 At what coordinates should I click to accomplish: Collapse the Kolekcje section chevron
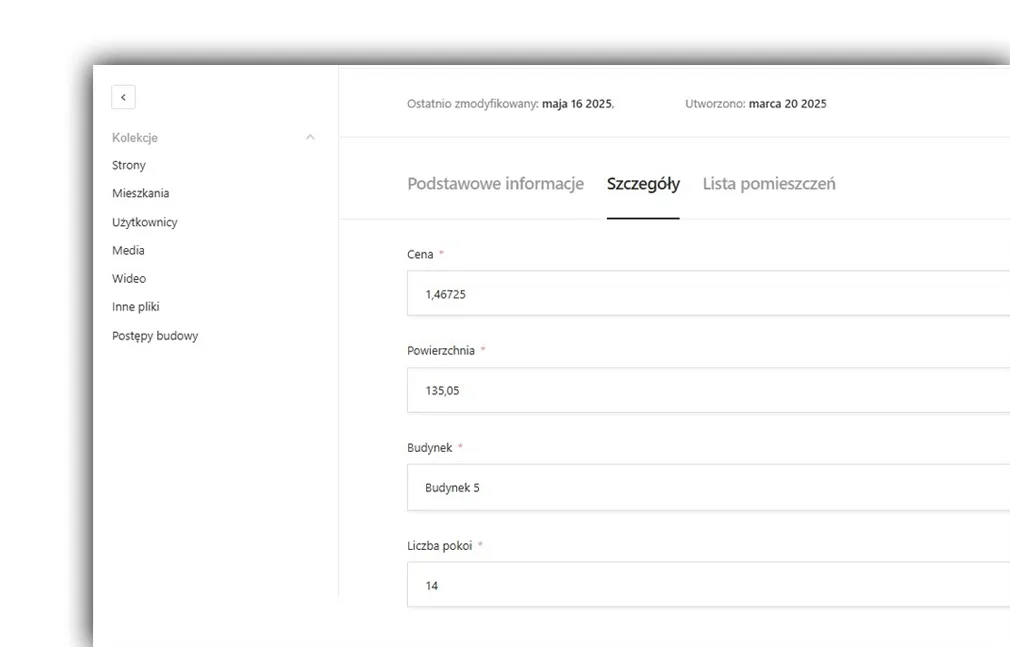tap(310, 137)
